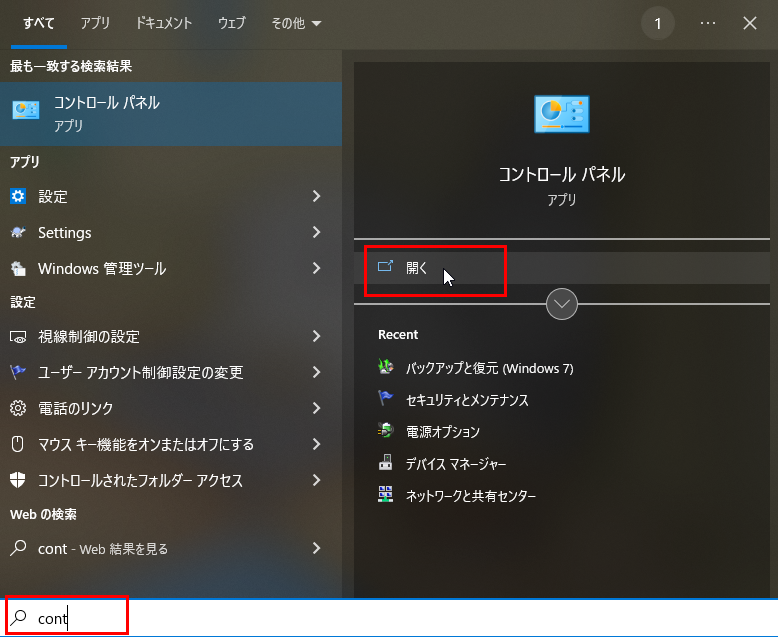Expand ユーザー アカウント制御設定の変更 arrow

[317, 372]
